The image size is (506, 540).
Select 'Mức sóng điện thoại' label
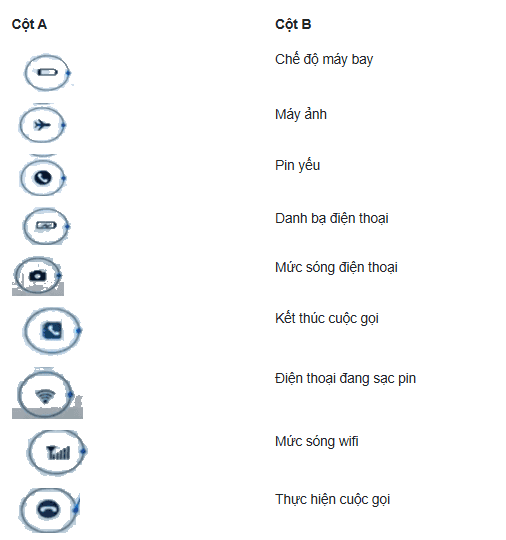pyautogui.click(x=336, y=268)
